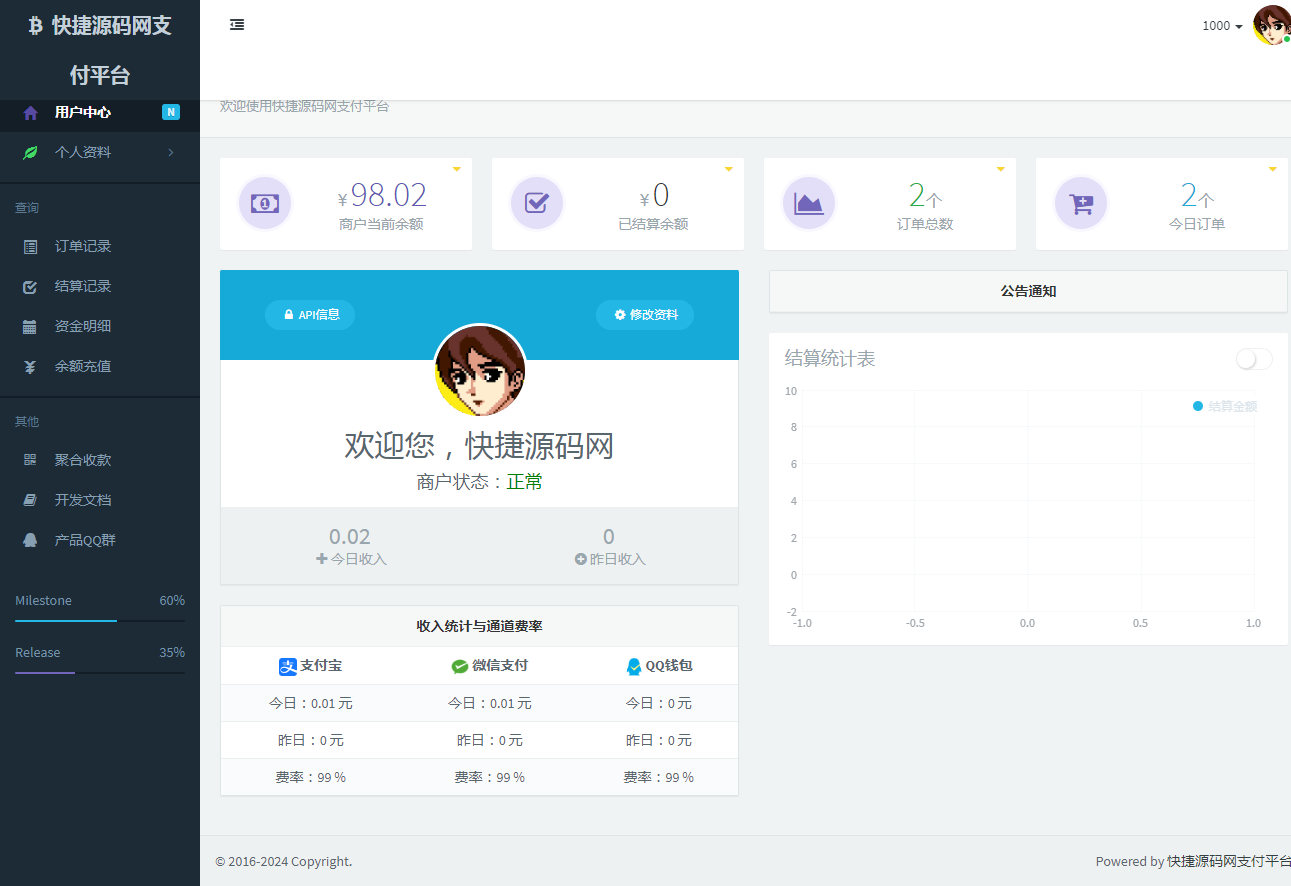Viewport: 1291px width, 886px height.
Task: Open dropdown arrow on 商户当前余额 card
Action: coord(457,169)
